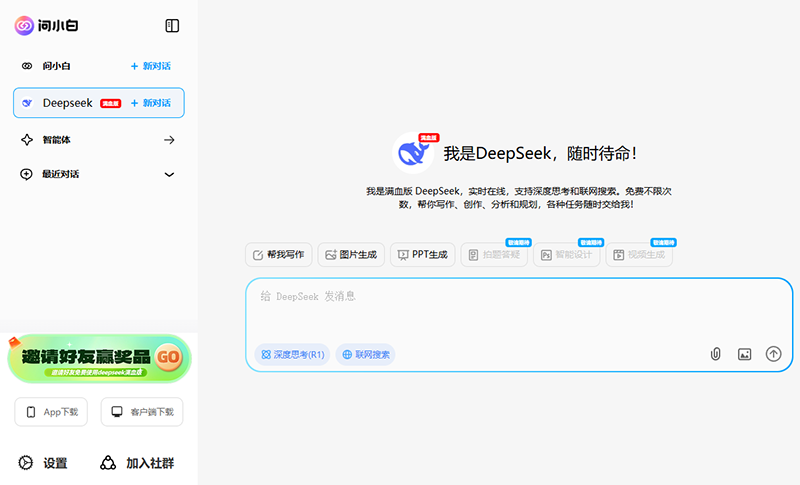This screenshot has height=485, width=800.
Task: Click the presentation icon in PPT生成
Action: click(x=403, y=254)
